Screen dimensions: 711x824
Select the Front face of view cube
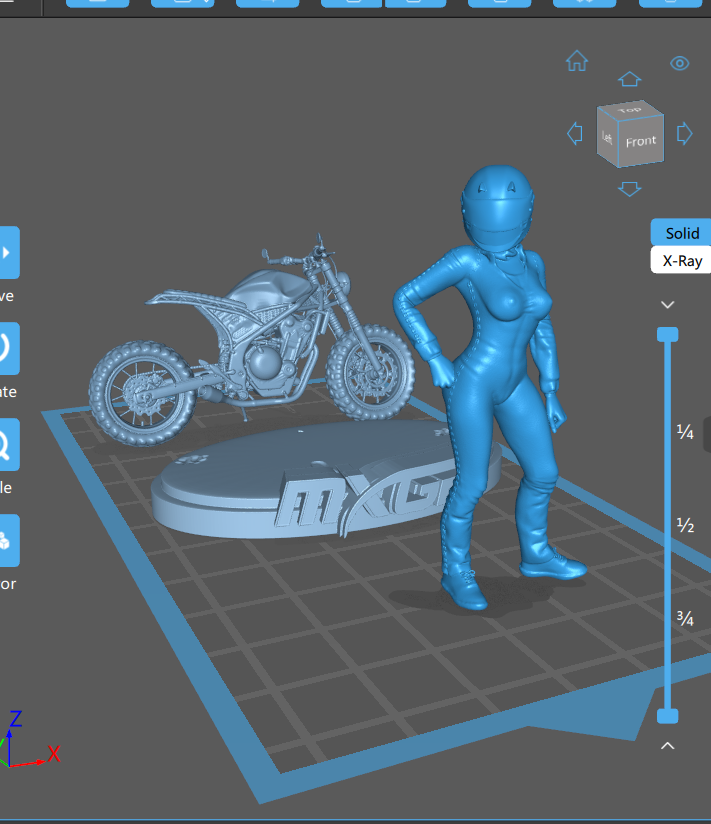(641, 141)
